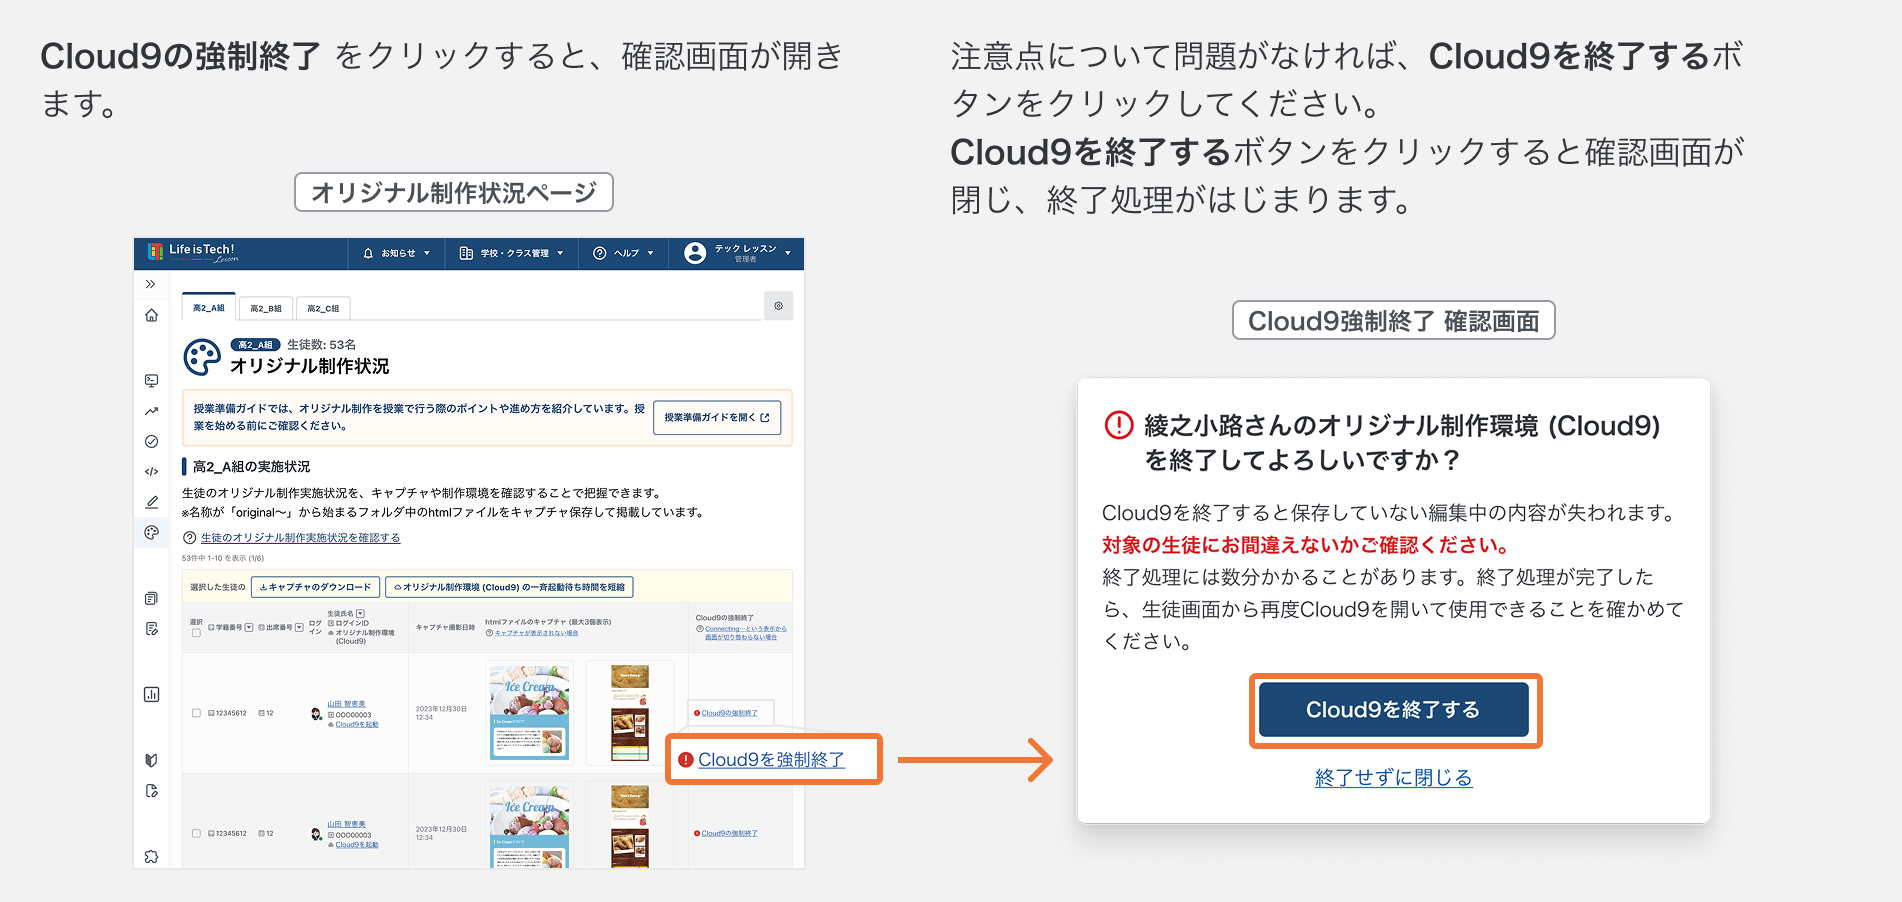Screen dimensions: 1902x902
Task: Open the 生徒のオリジナル制作実施状況を確認する link
Action: (x=300, y=538)
